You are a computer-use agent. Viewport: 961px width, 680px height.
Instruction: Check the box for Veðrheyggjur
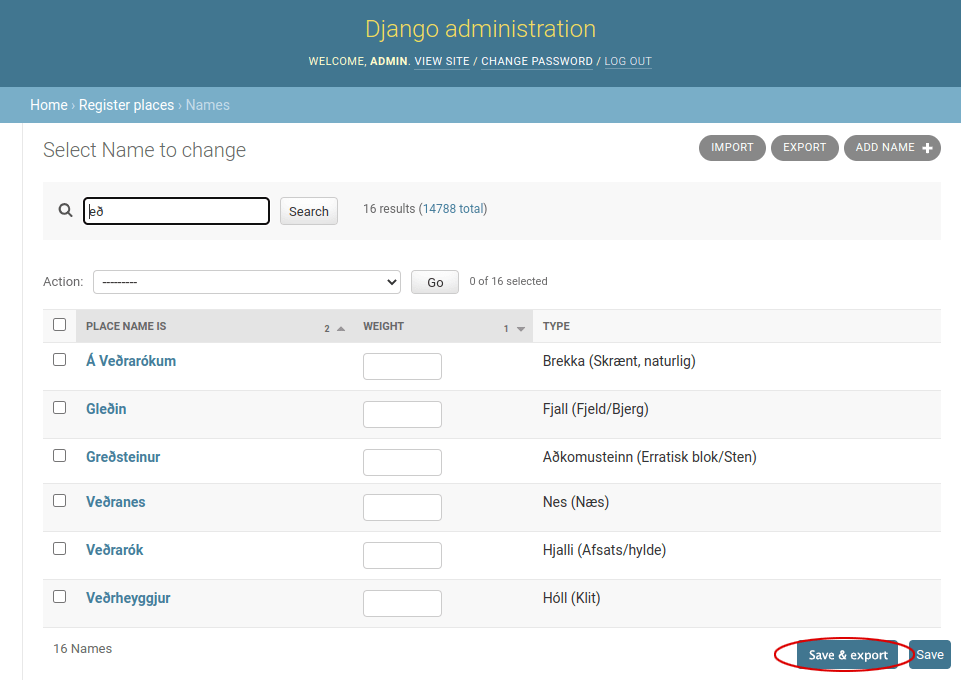(59, 597)
